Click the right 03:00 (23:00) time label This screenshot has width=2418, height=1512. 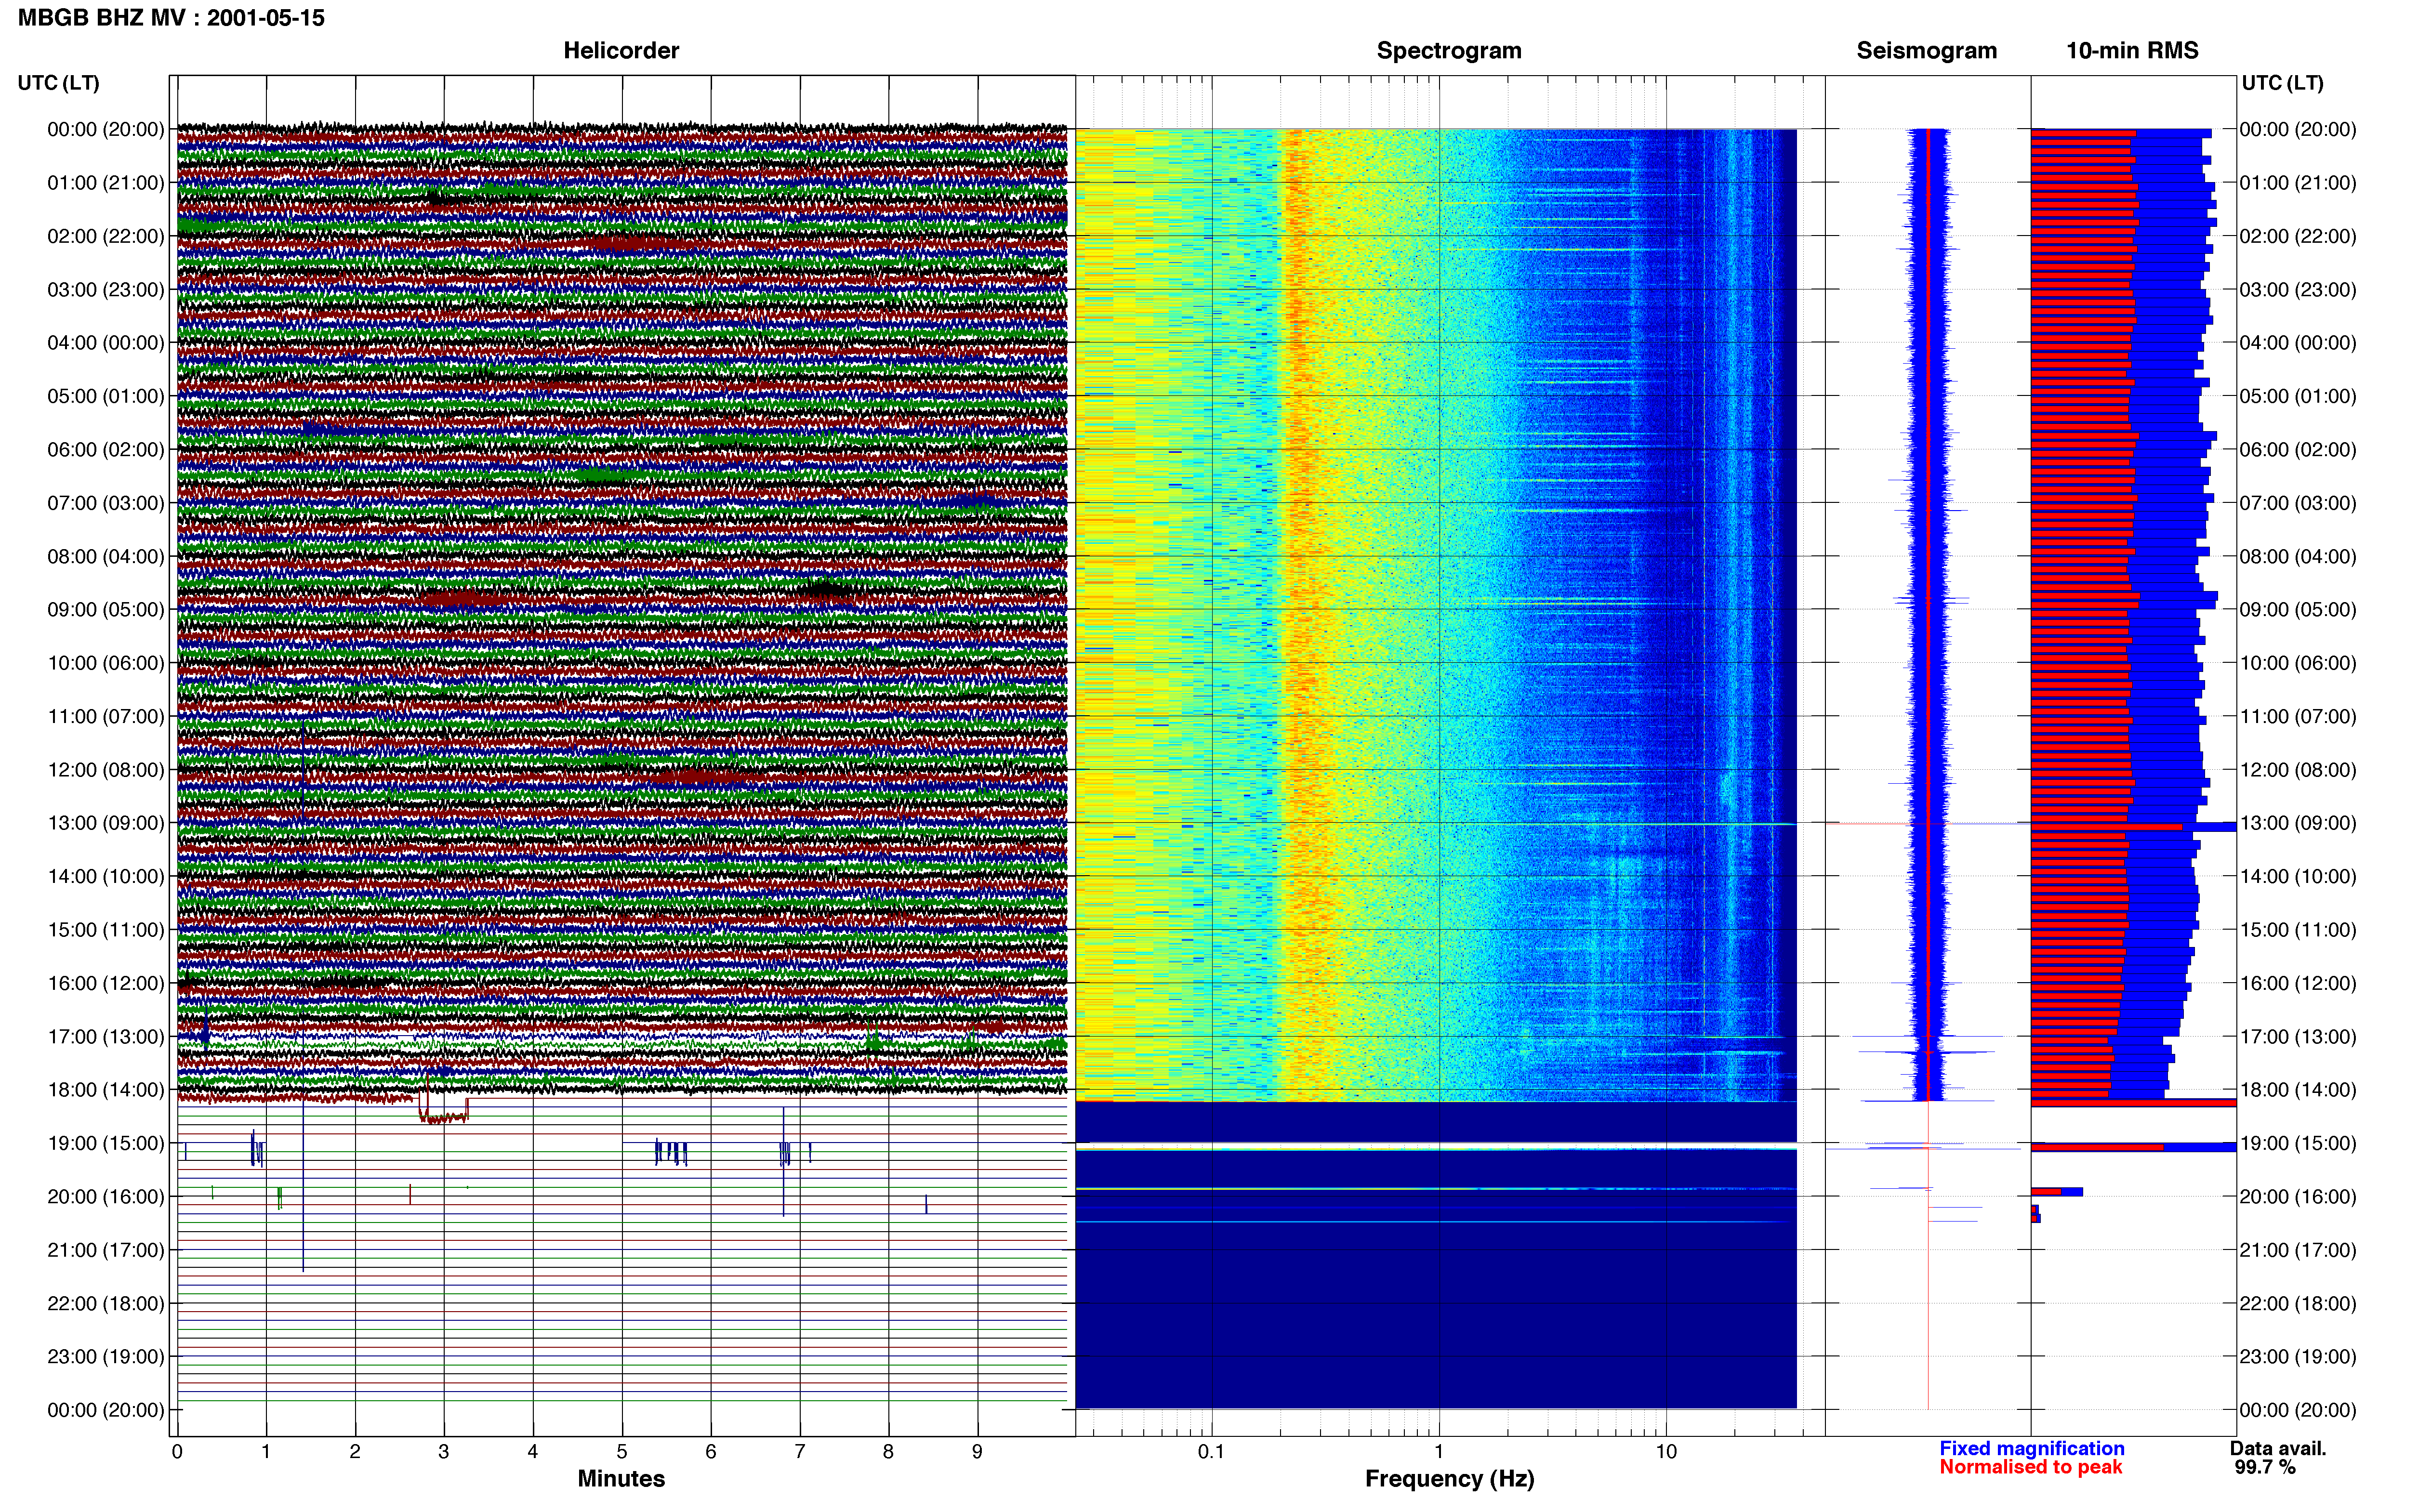(2298, 290)
